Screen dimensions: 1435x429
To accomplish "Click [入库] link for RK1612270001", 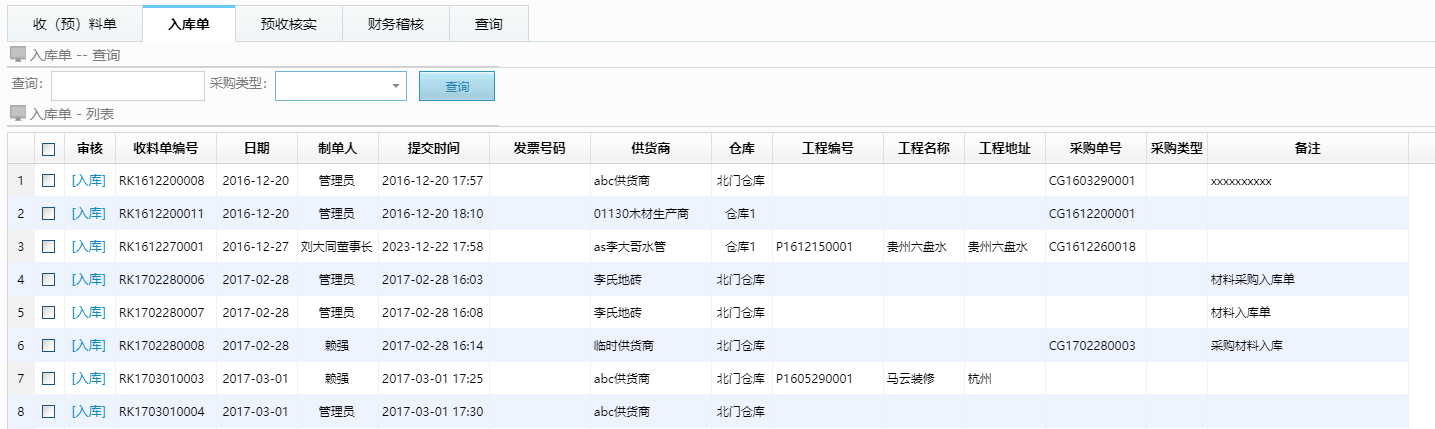I will point(88,247).
